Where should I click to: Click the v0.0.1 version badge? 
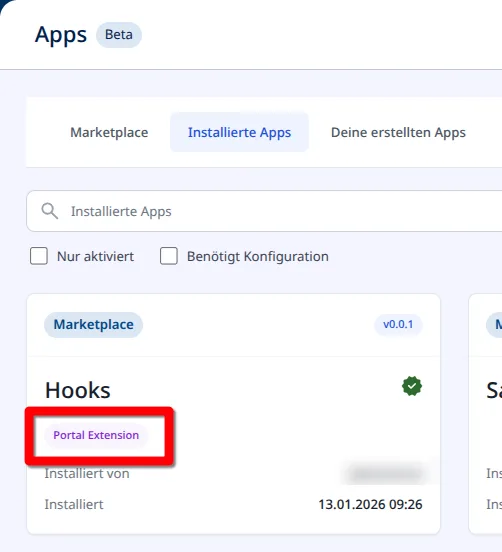398,324
